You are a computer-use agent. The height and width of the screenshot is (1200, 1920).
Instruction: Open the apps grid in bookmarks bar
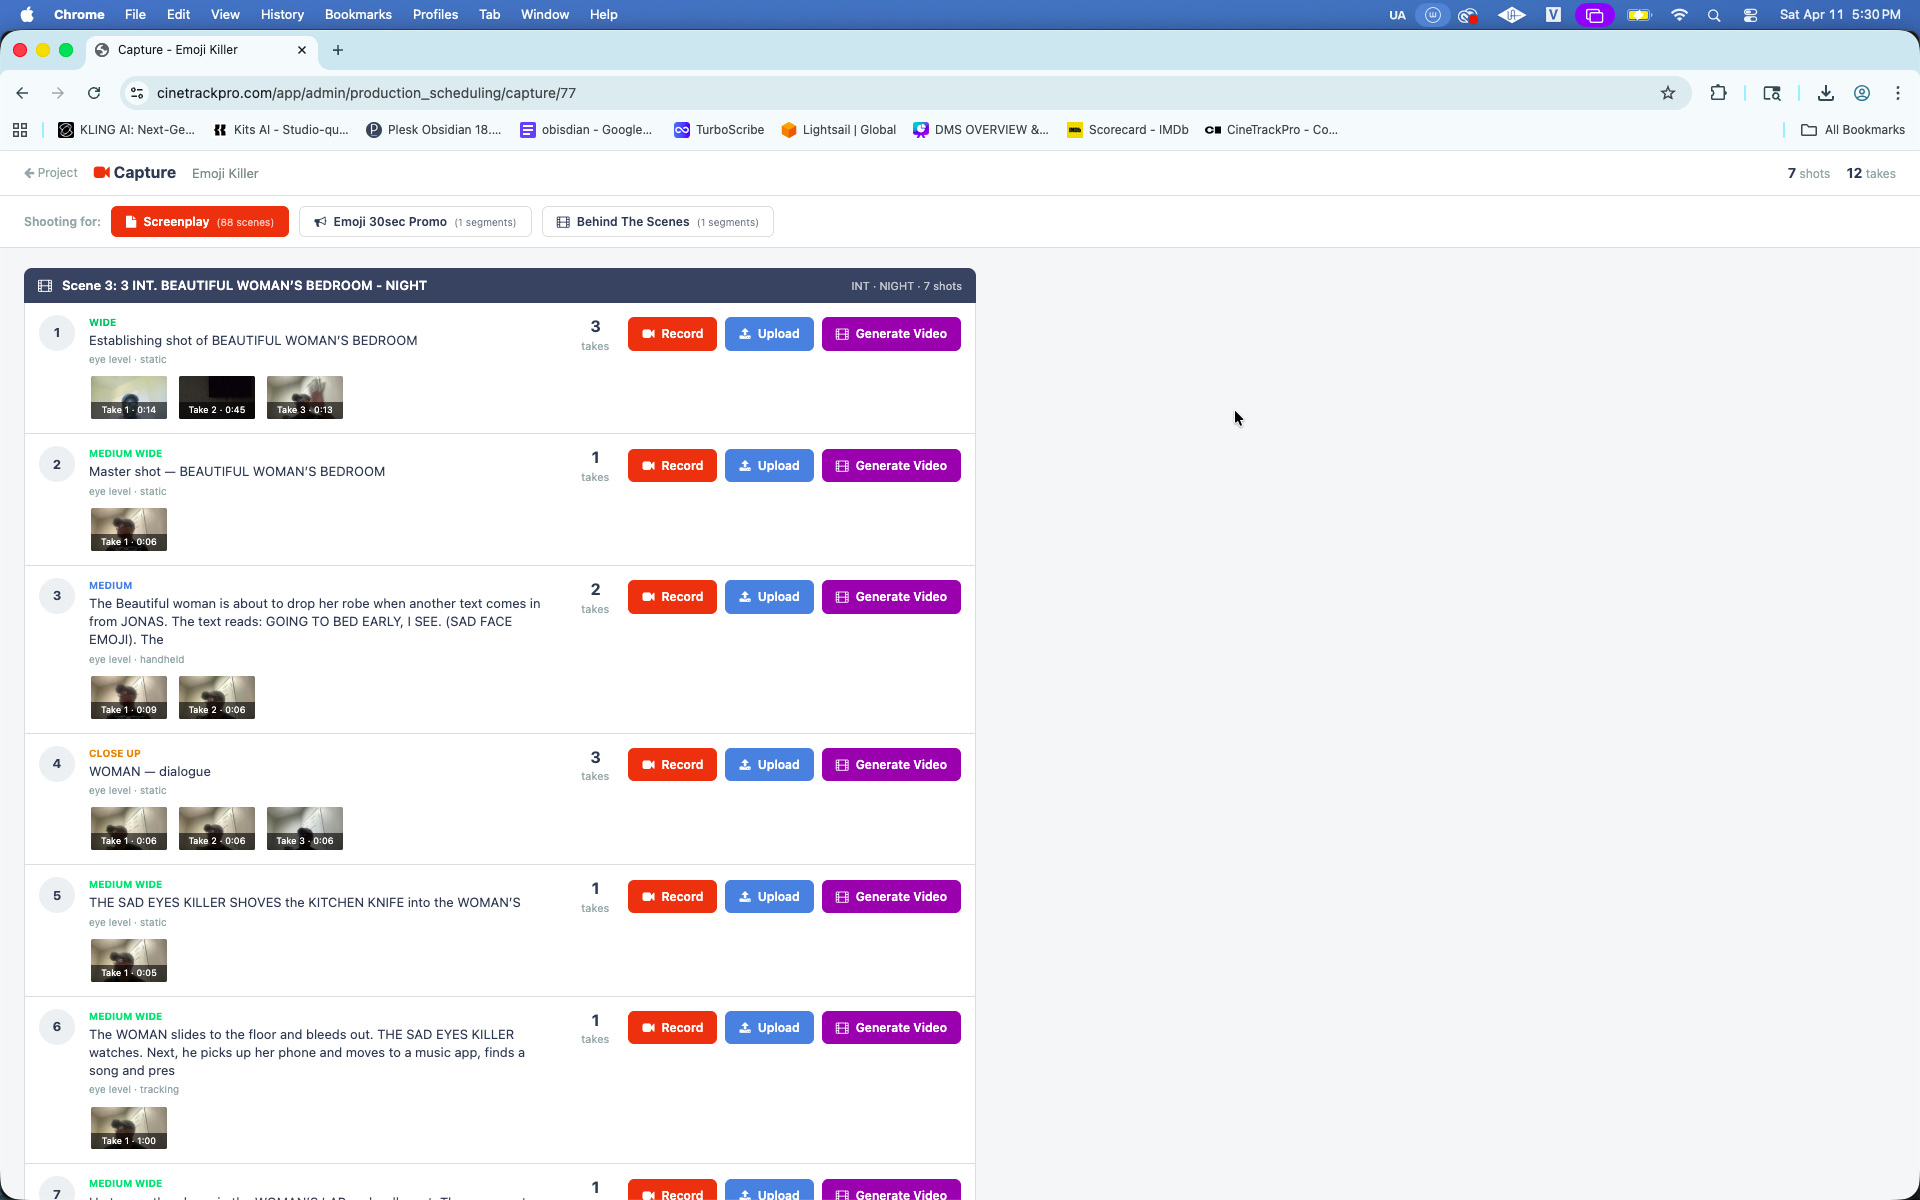click(x=20, y=130)
